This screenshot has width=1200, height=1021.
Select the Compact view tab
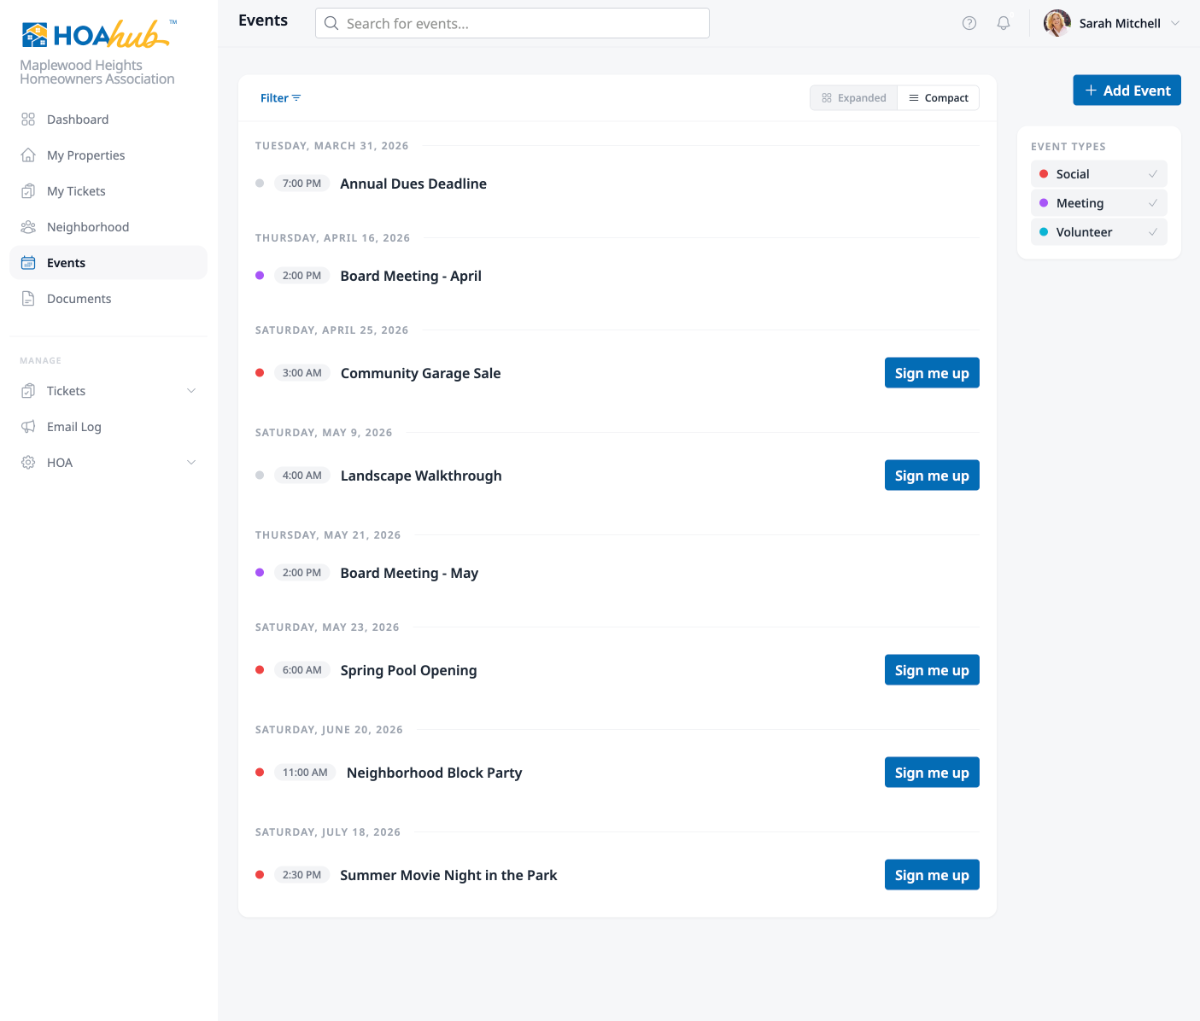pos(938,97)
